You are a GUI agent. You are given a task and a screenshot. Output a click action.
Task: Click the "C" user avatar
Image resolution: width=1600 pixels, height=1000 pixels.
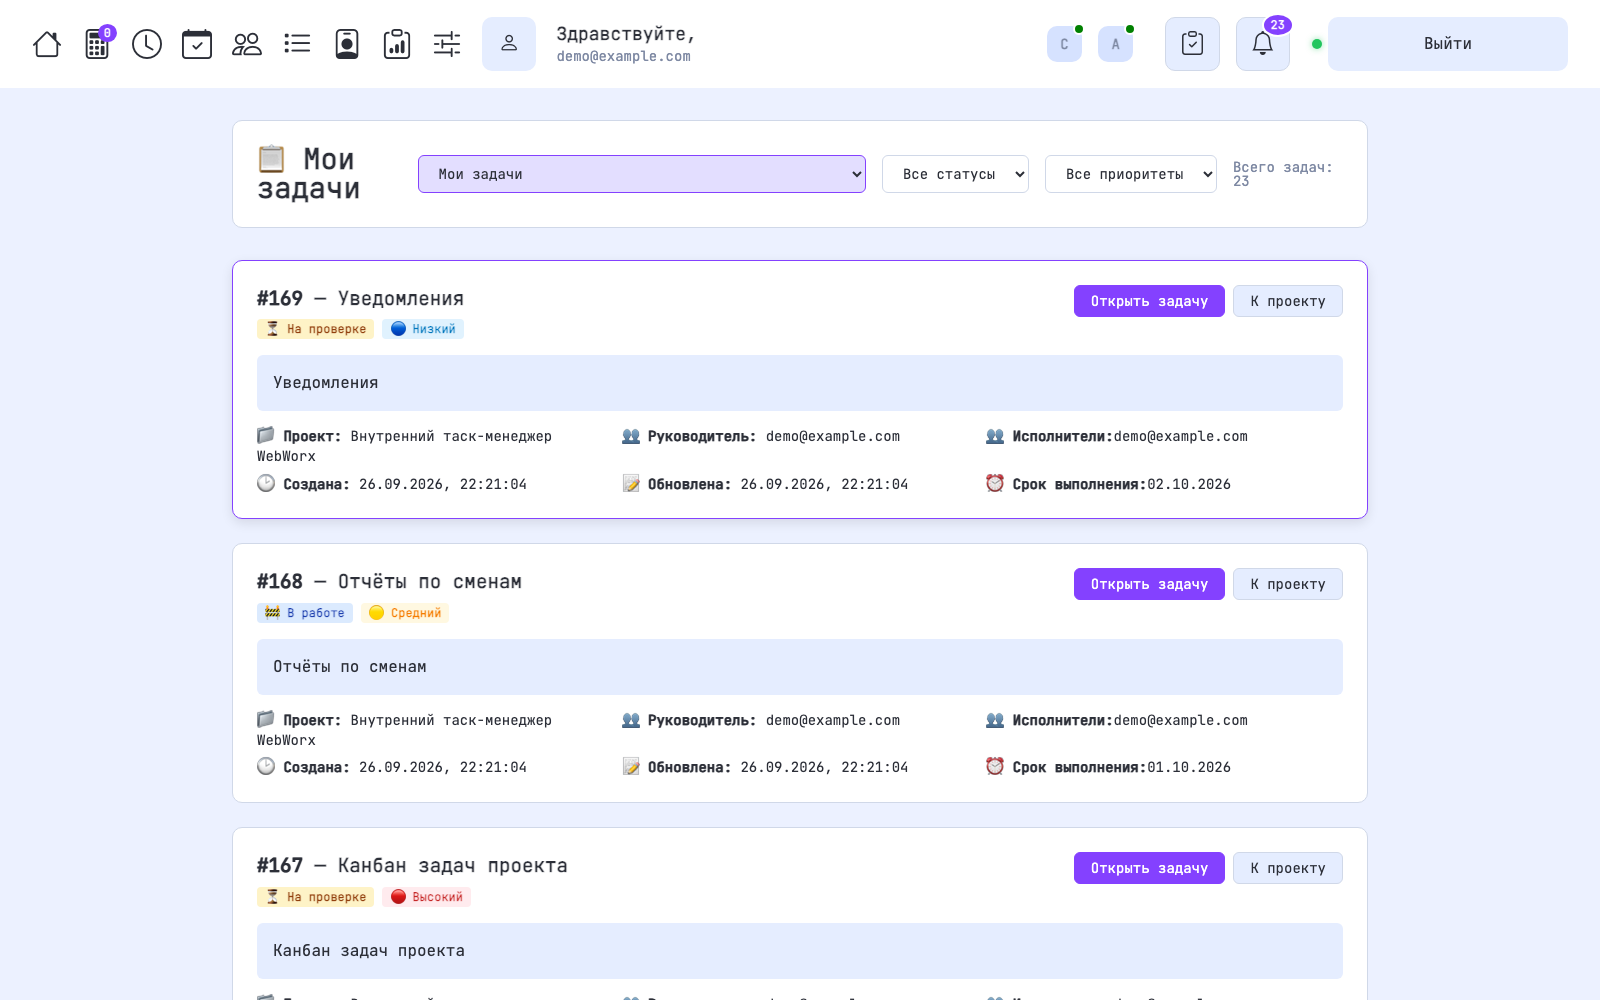1064,44
